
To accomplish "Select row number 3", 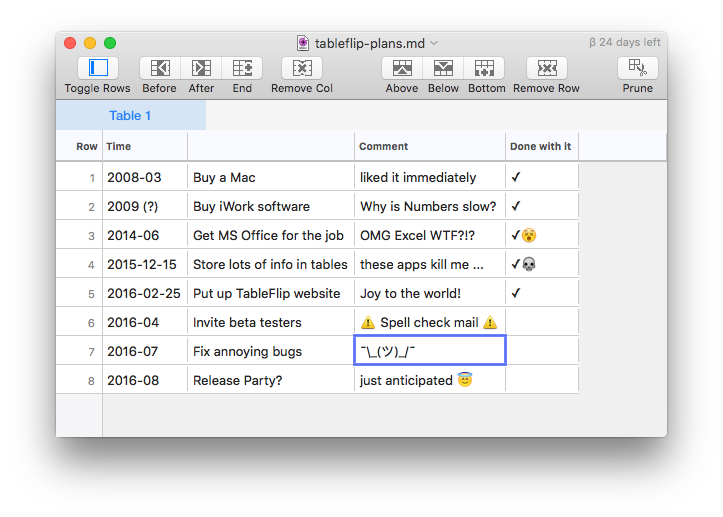I will (79, 236).
